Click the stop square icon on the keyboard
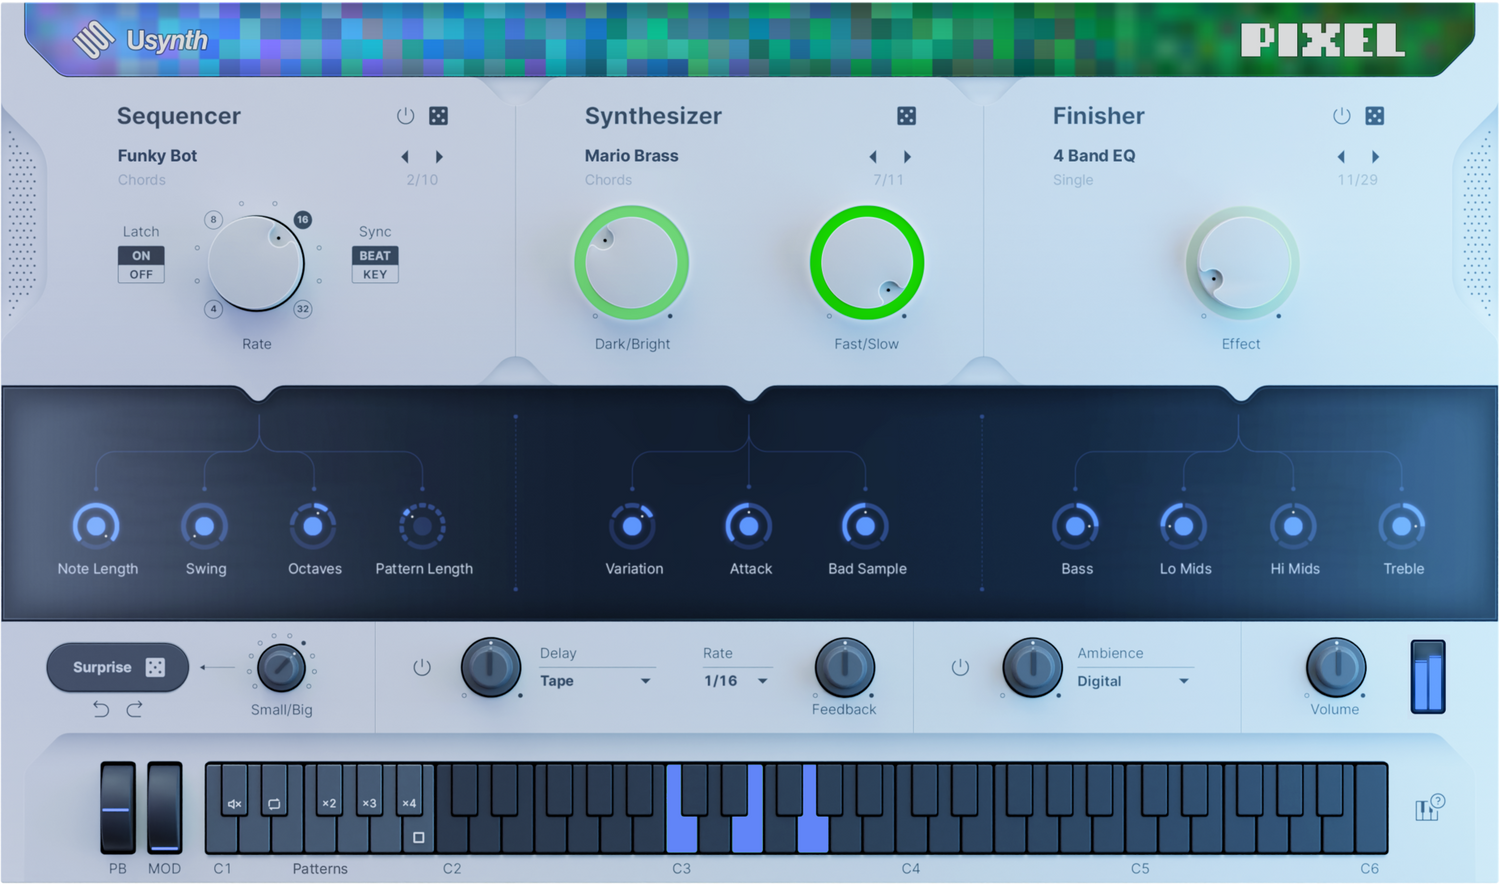The image size is (1500, 884). (x=418, y=838)
